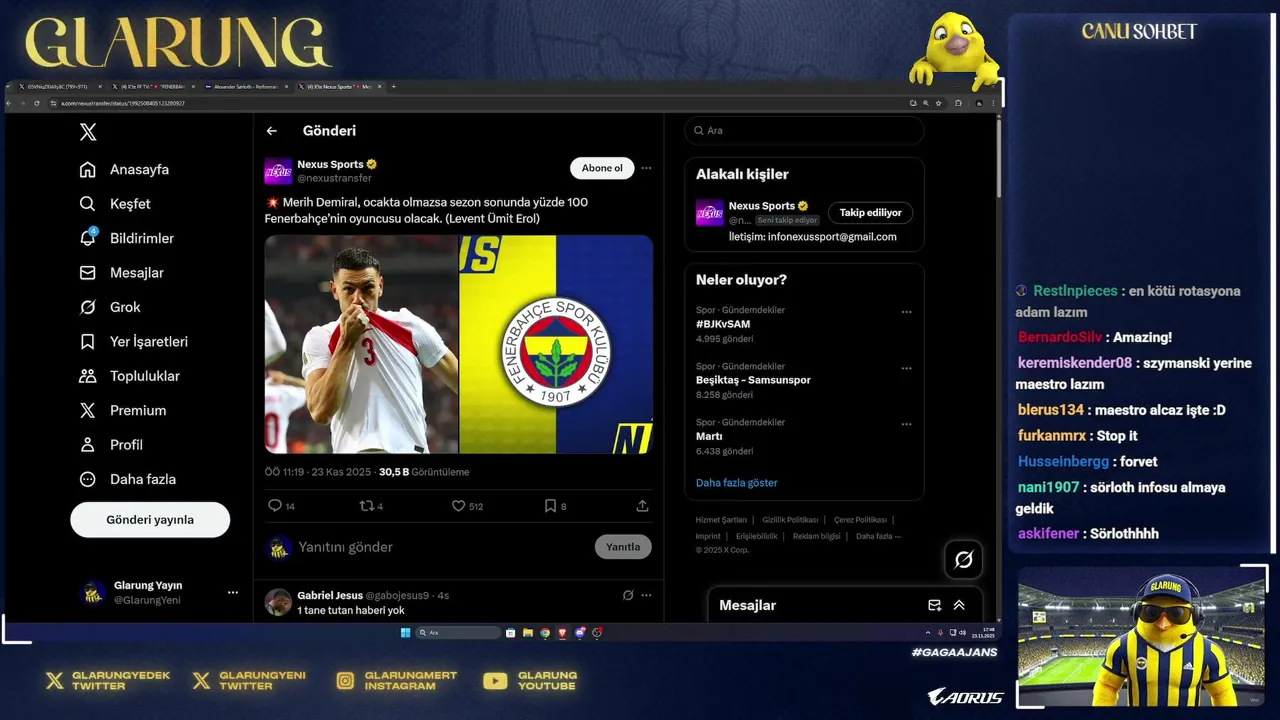Click Yanıtını gönder reply field
This screenshot has height=720, width=1280.
(345, 547)
